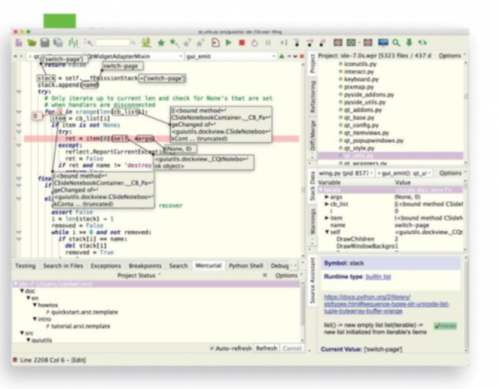Click the toolbar search input field
Viewport: 500px width, 389px height.
pos(112,43)
